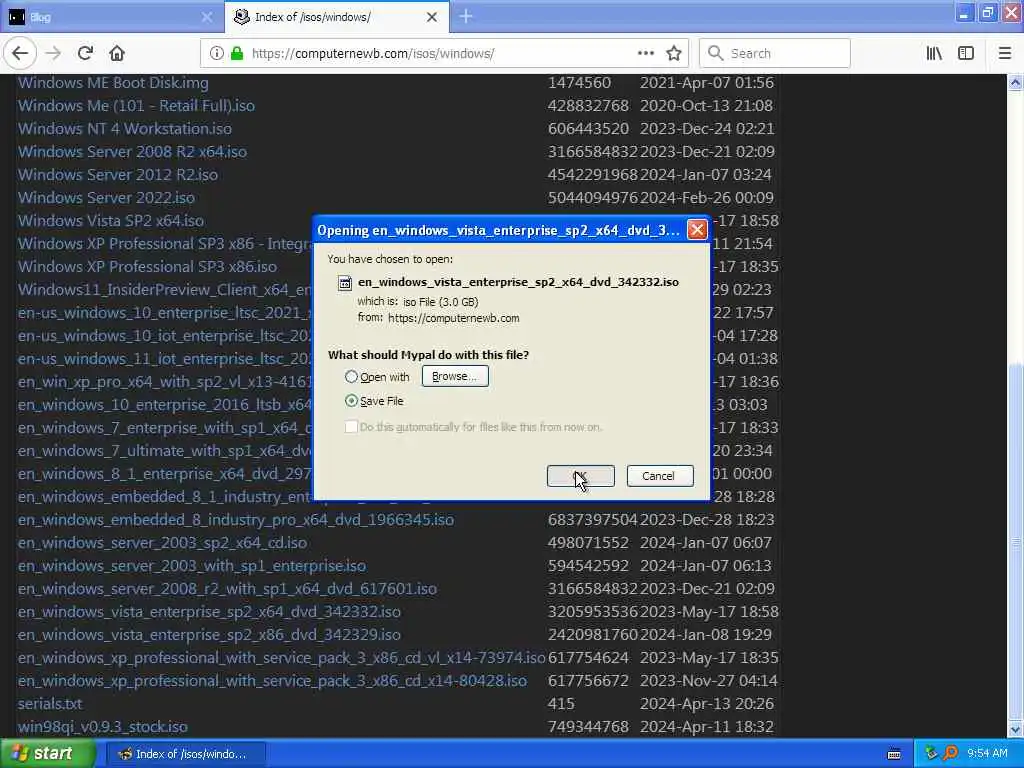Image resolution: width=1024 pixels, height=768 pixels.
Task: Show site information icon in address bar
Action: click(x=216, y=54)
